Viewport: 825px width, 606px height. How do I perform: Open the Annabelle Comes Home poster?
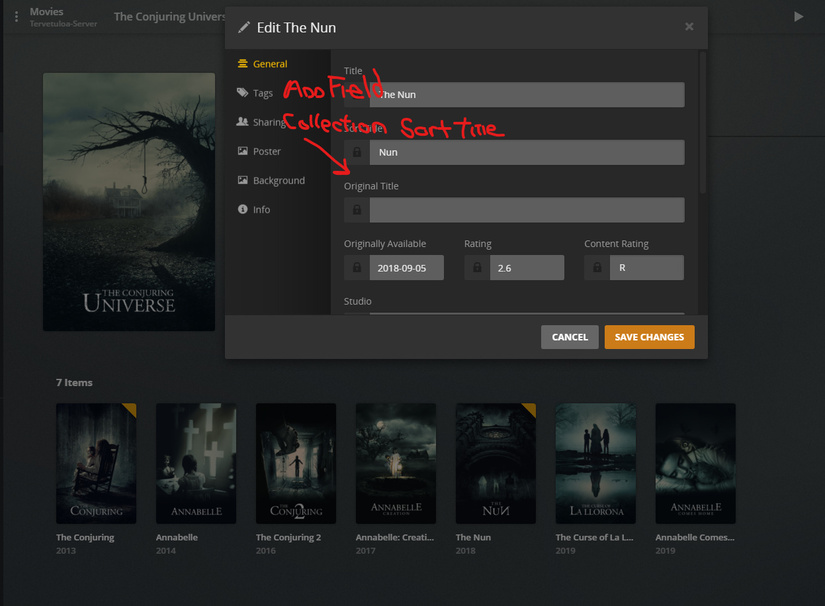tap(696, 463)
